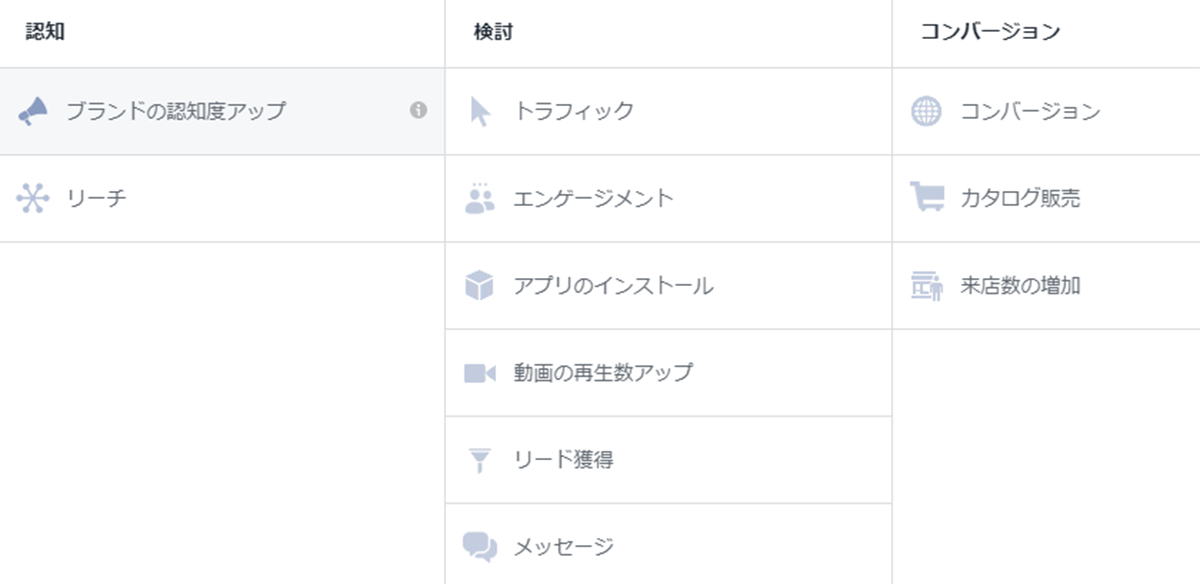
Task: Choose the リーチ objective text
Action: (96, 198)
